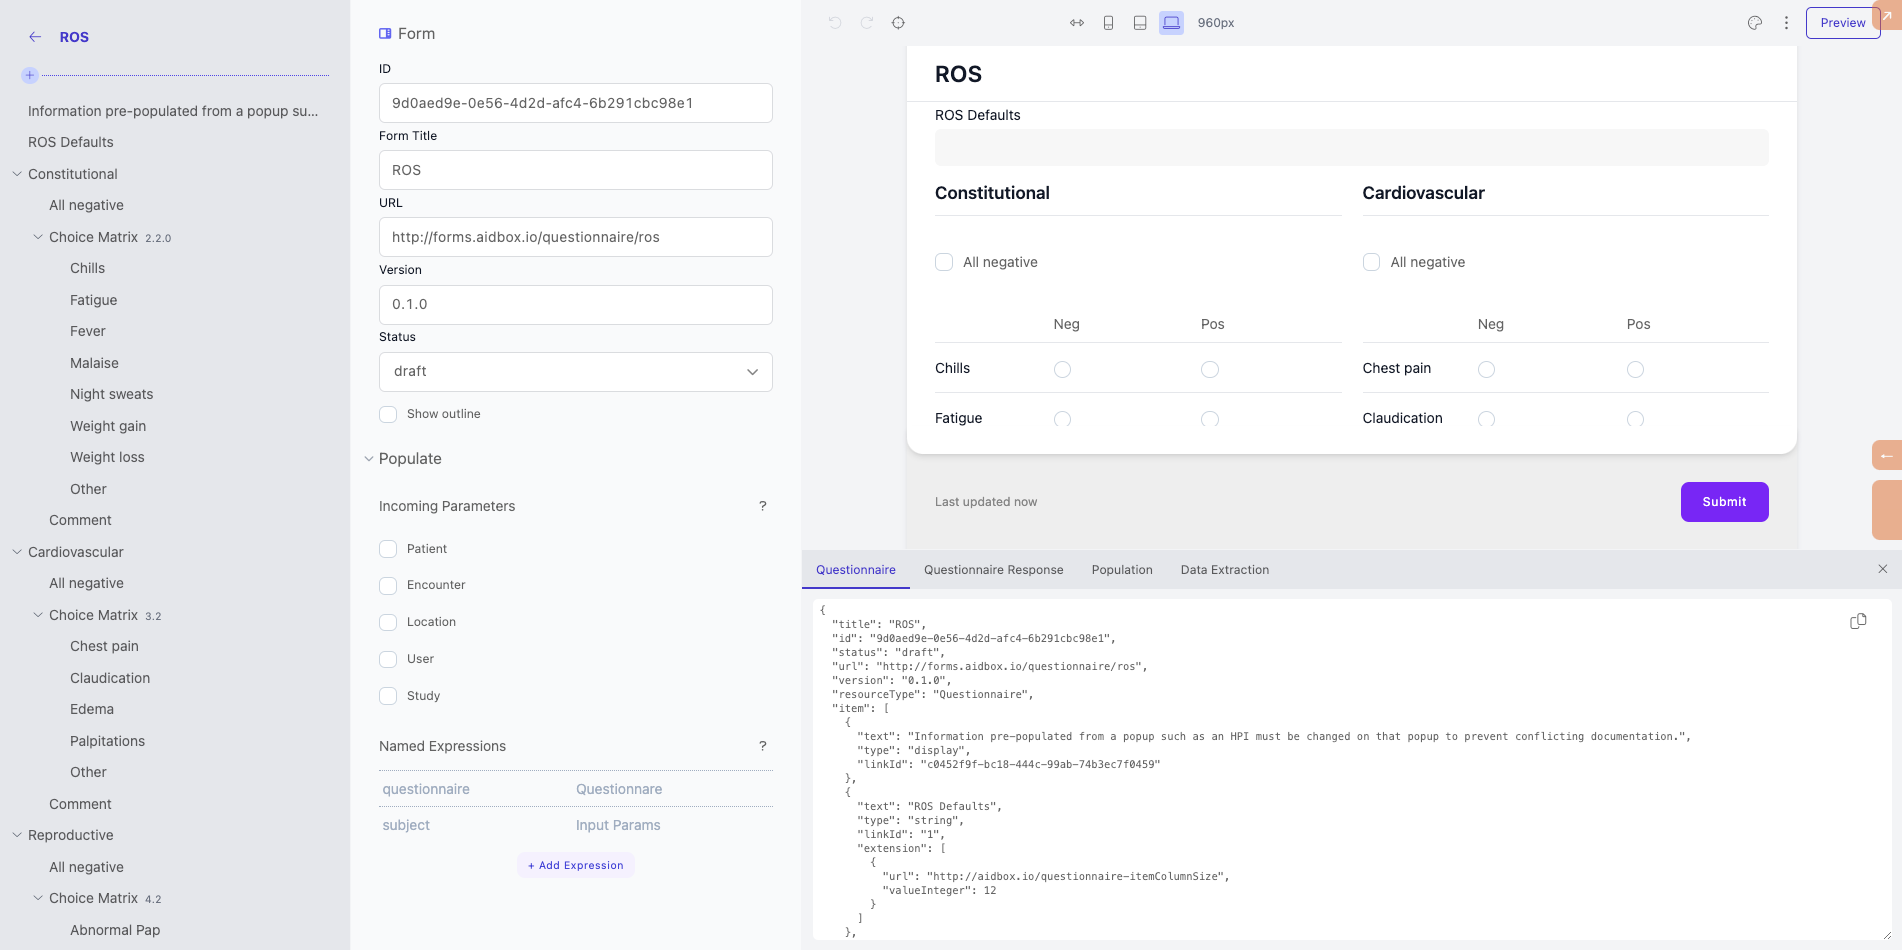Select the laptop device preview icon
This screenshot has height=950, width=1902.
tap(1171, 22)
